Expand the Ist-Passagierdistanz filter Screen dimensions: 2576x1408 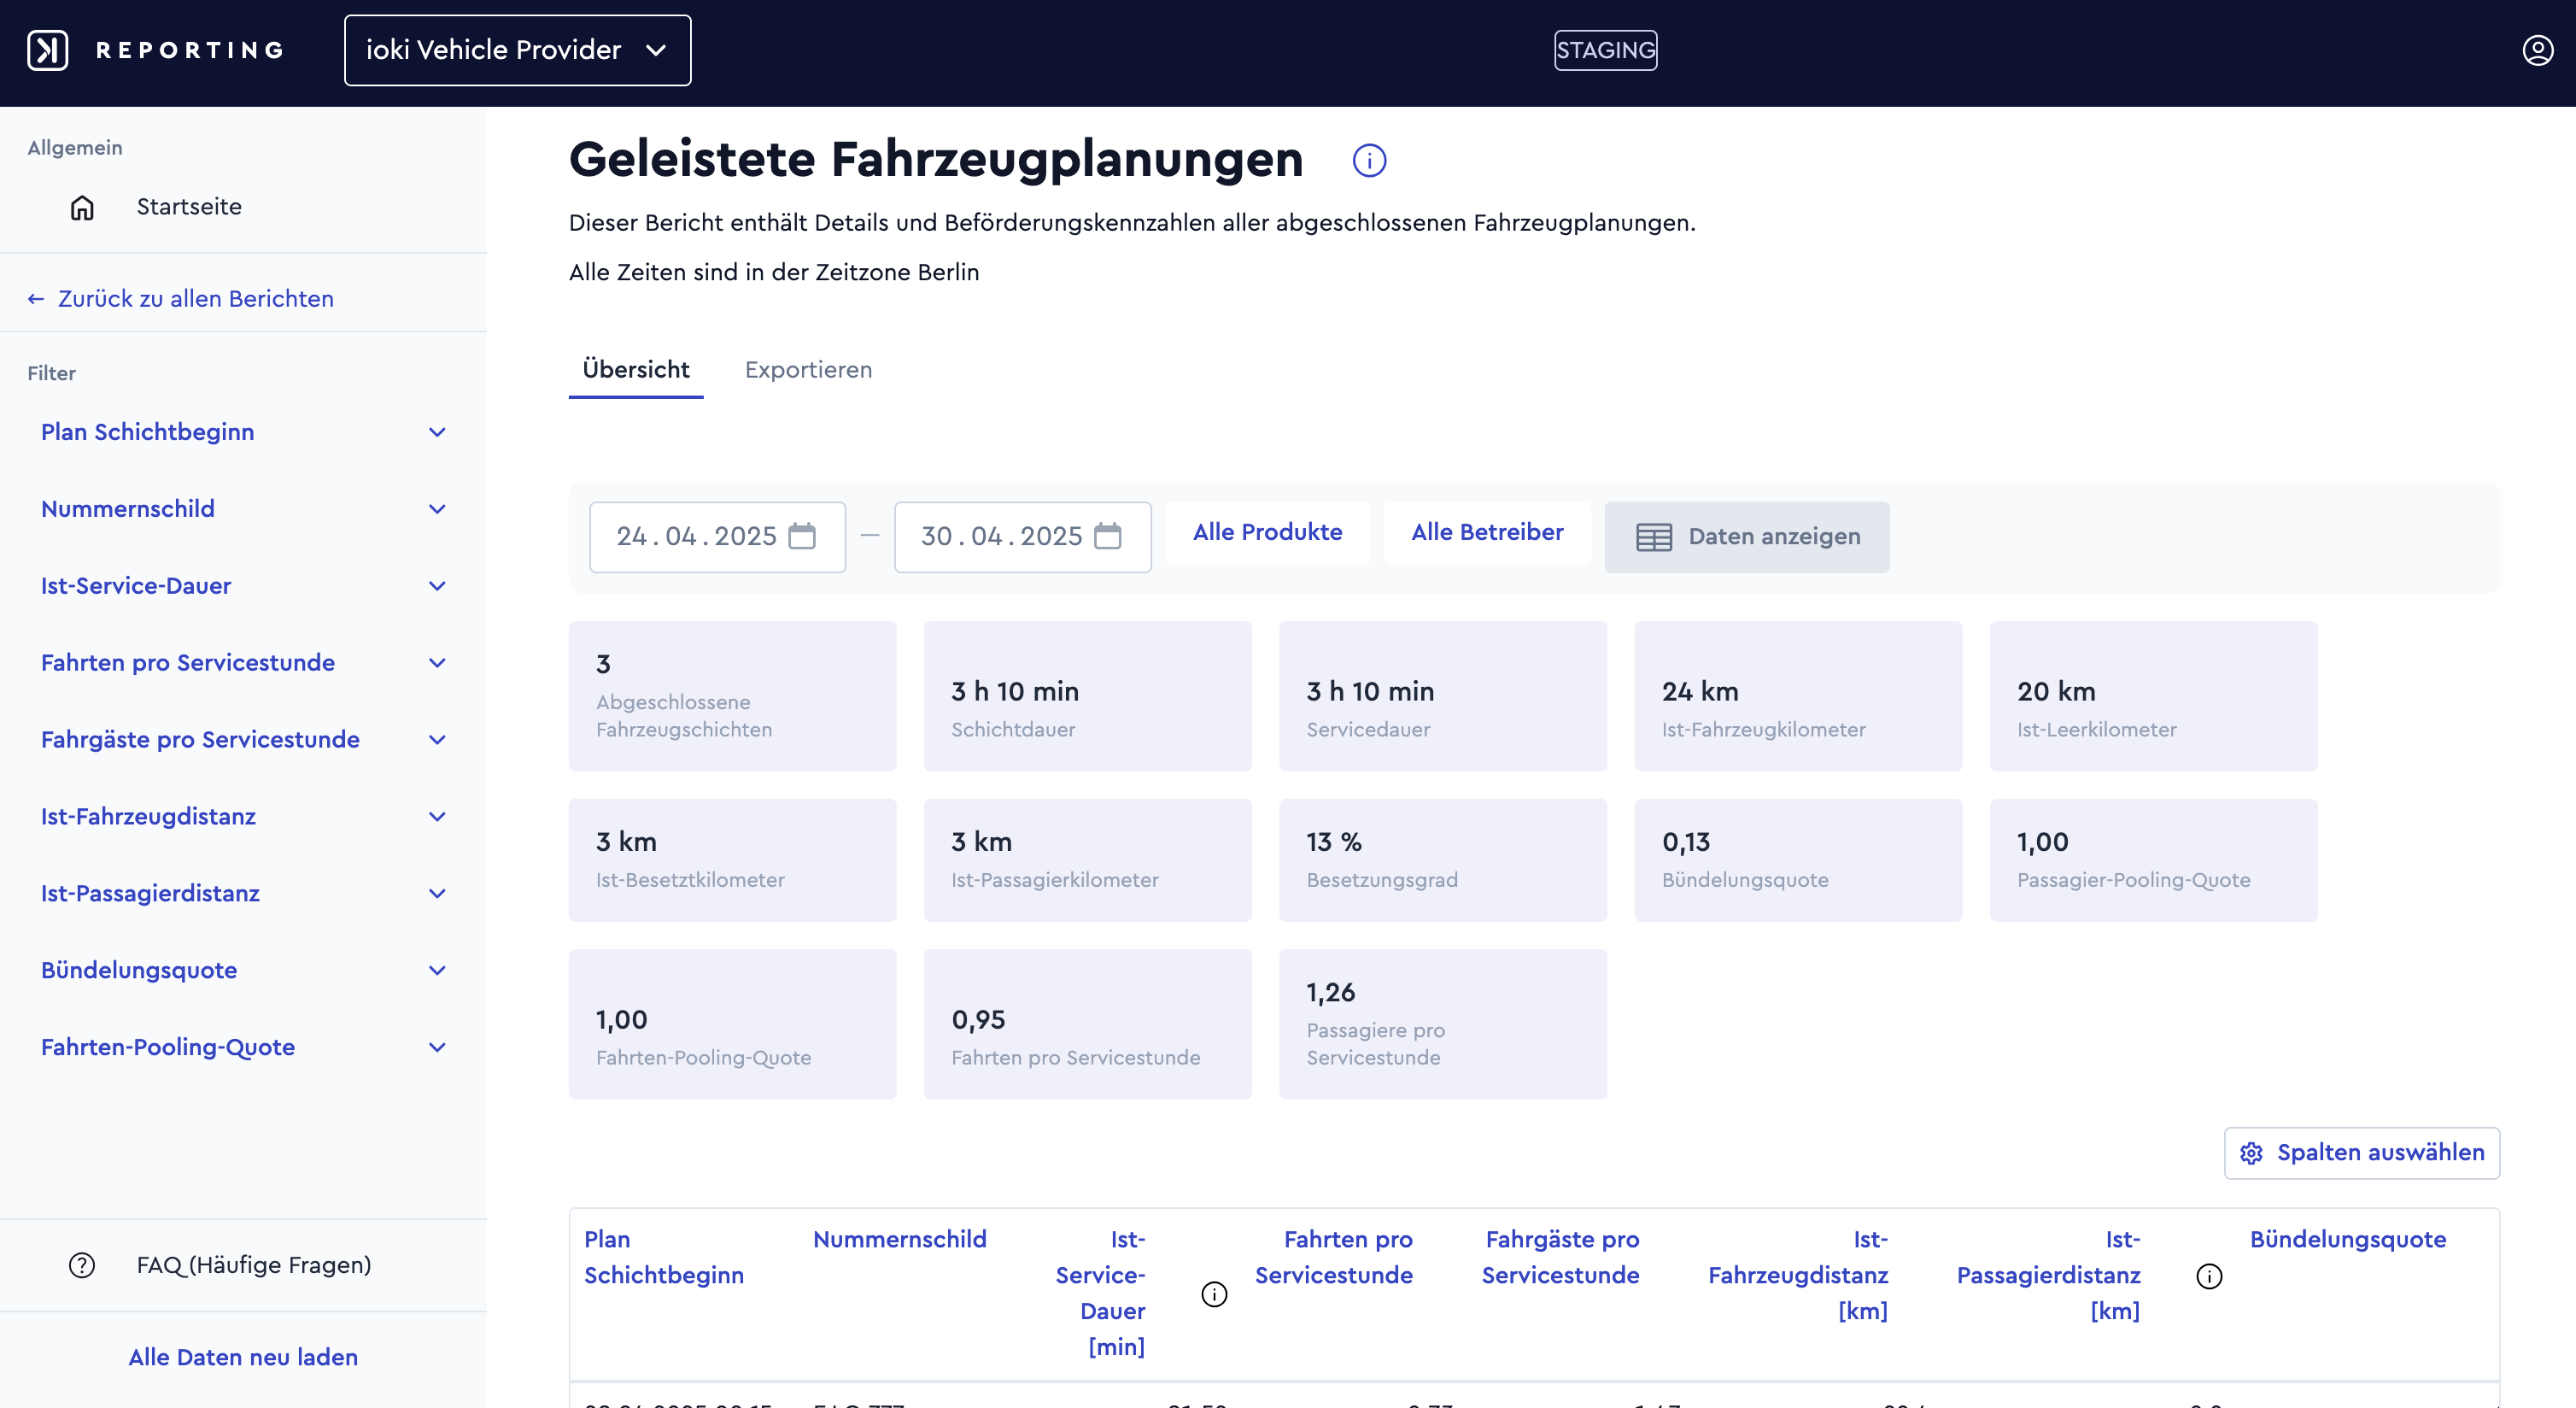pos(243,894)
